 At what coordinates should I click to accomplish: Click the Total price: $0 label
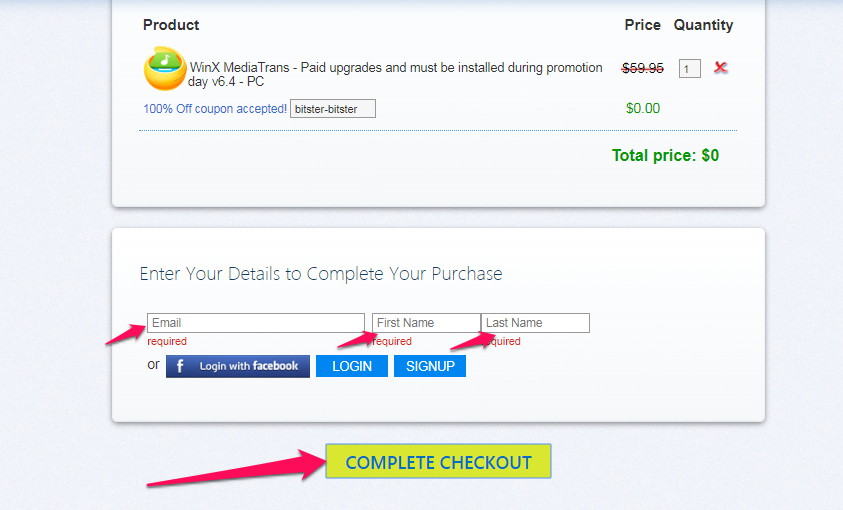point(665,156)
